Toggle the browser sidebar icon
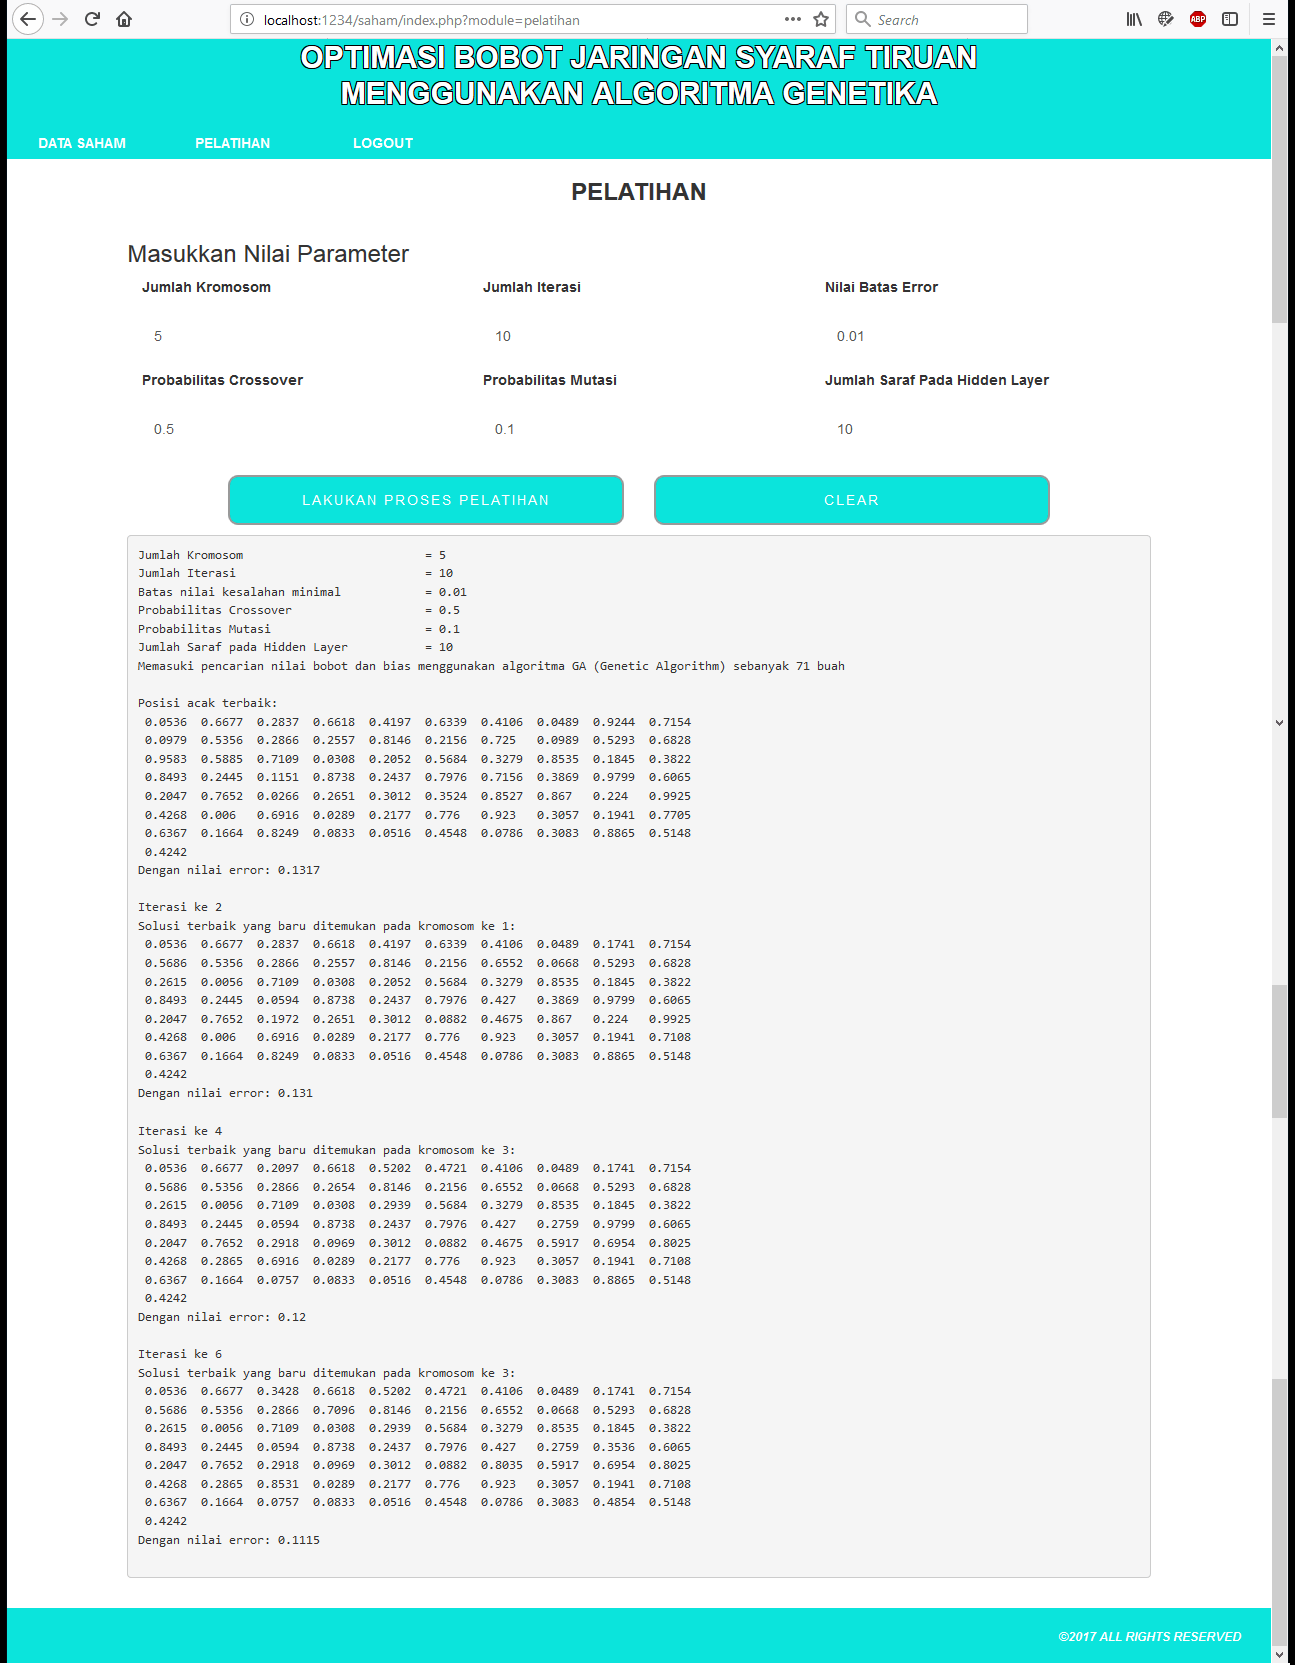Viewport: 1295px width, 1665px height. pos(1230,19)
